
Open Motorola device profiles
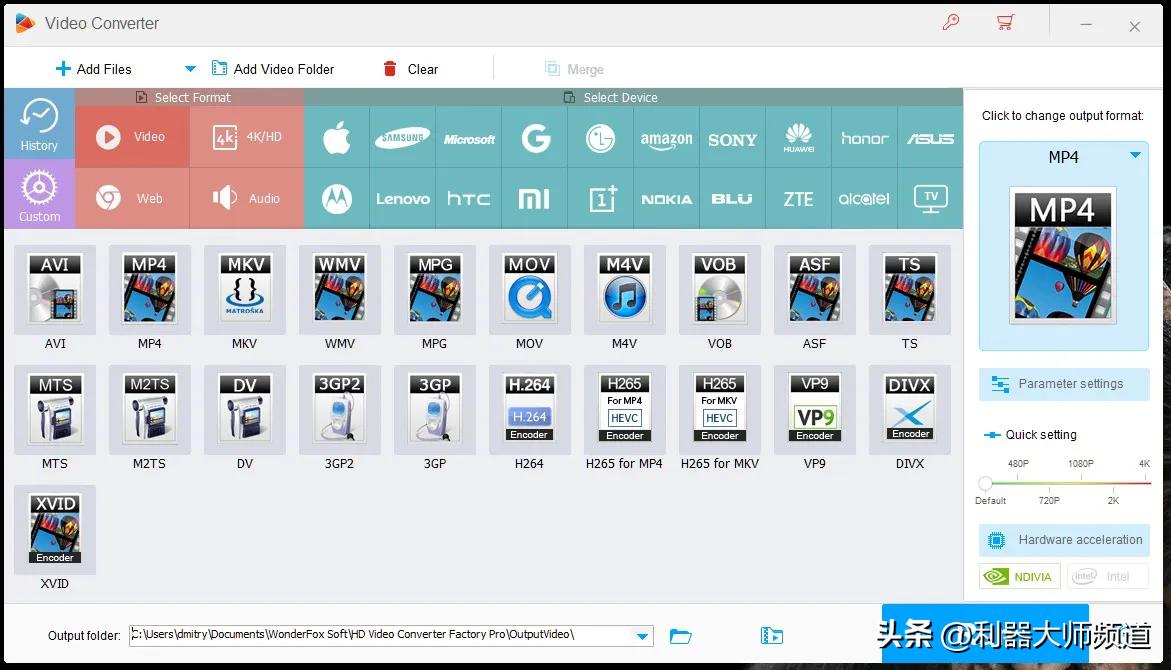click(337, 199)
